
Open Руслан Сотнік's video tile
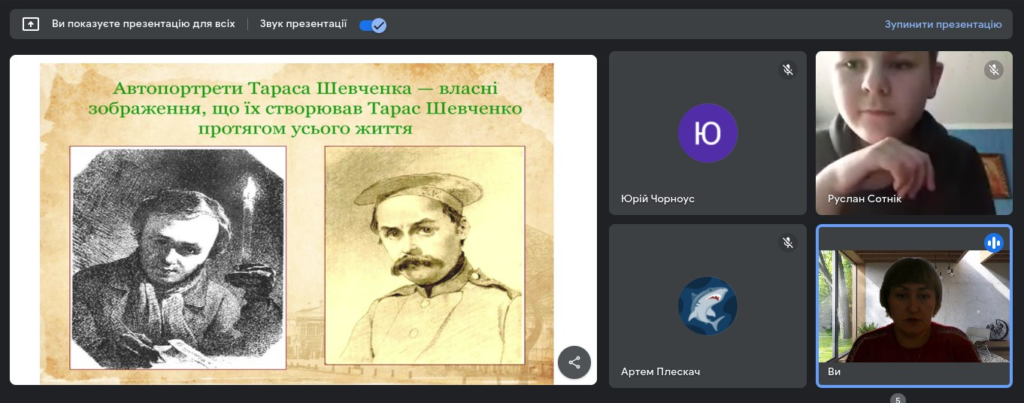tap(914, 133)
